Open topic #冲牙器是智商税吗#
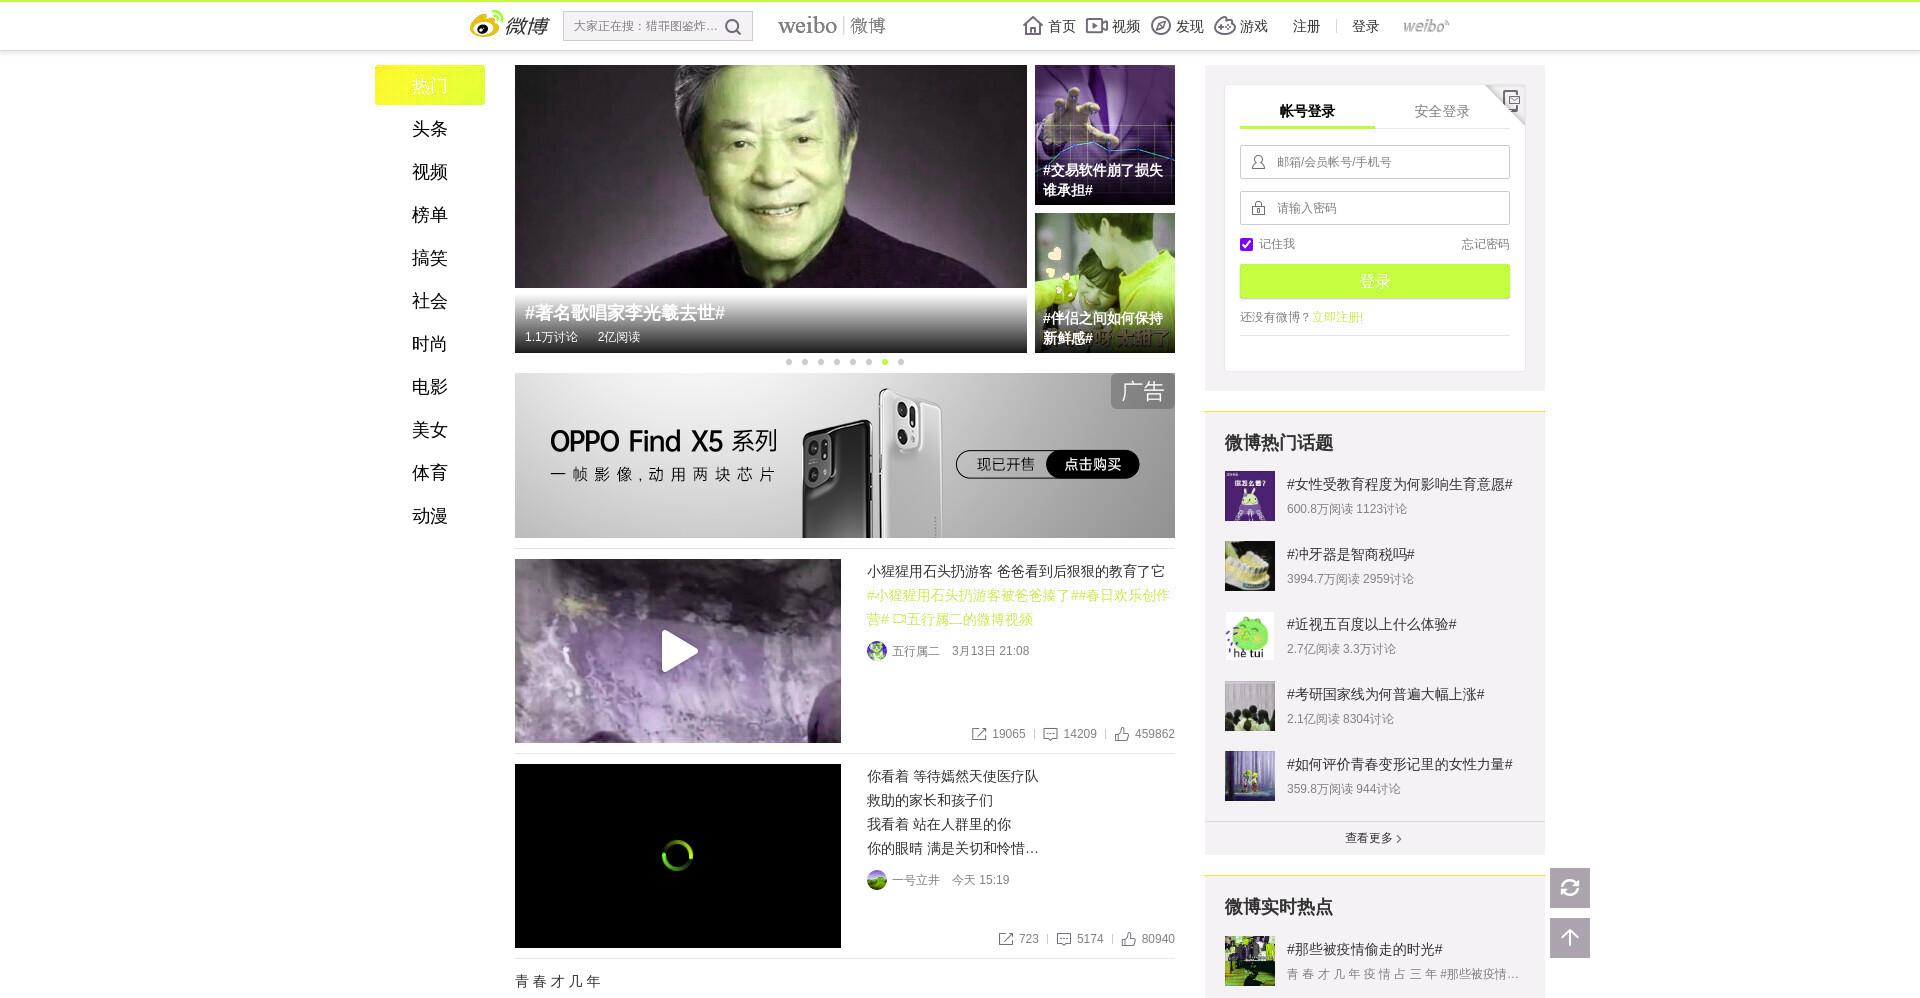 click(1350, 554)
